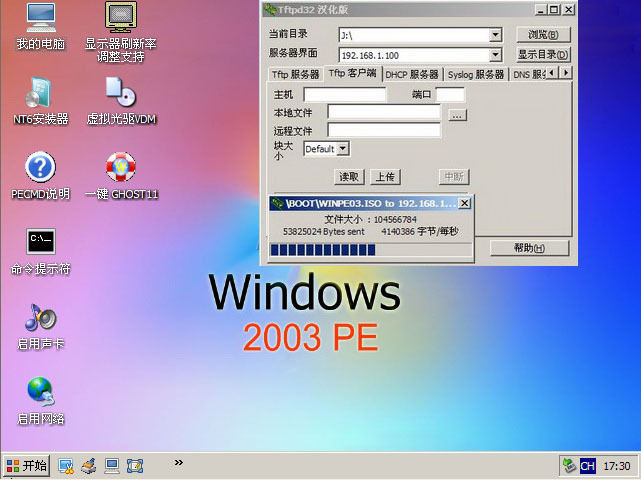Viewport: 641px width, 480px height.
Task: Expand the 当前目录 dropdown
Action: 495,35
